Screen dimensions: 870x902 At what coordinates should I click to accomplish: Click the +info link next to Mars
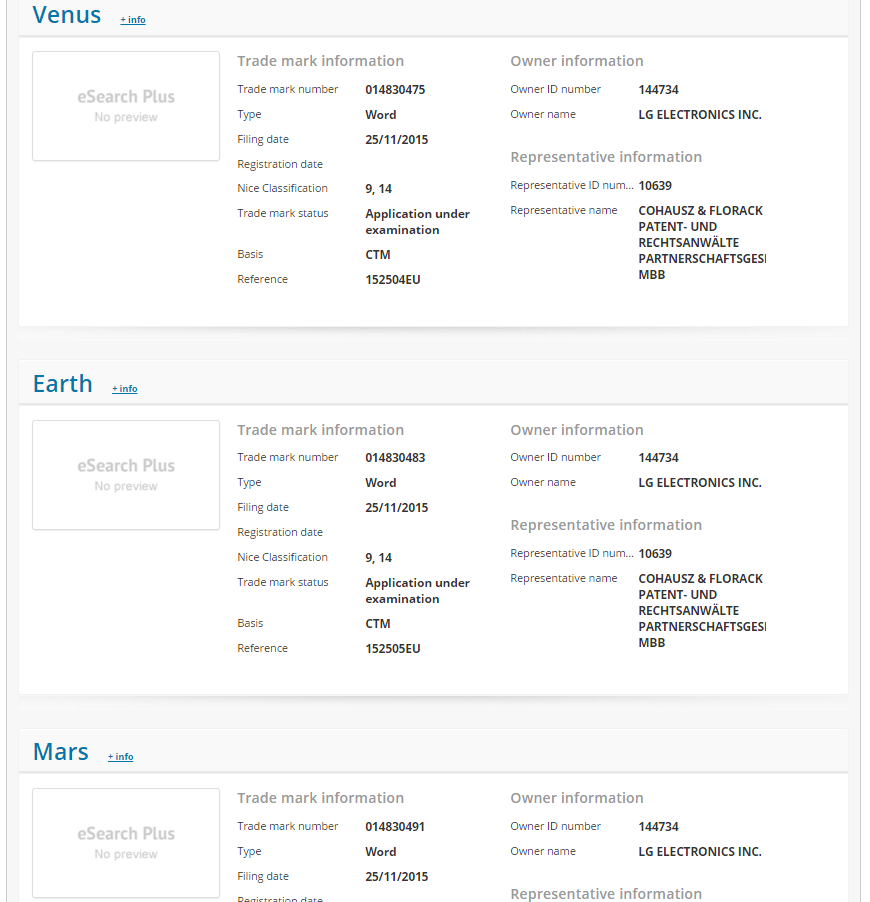pos(121,757)
